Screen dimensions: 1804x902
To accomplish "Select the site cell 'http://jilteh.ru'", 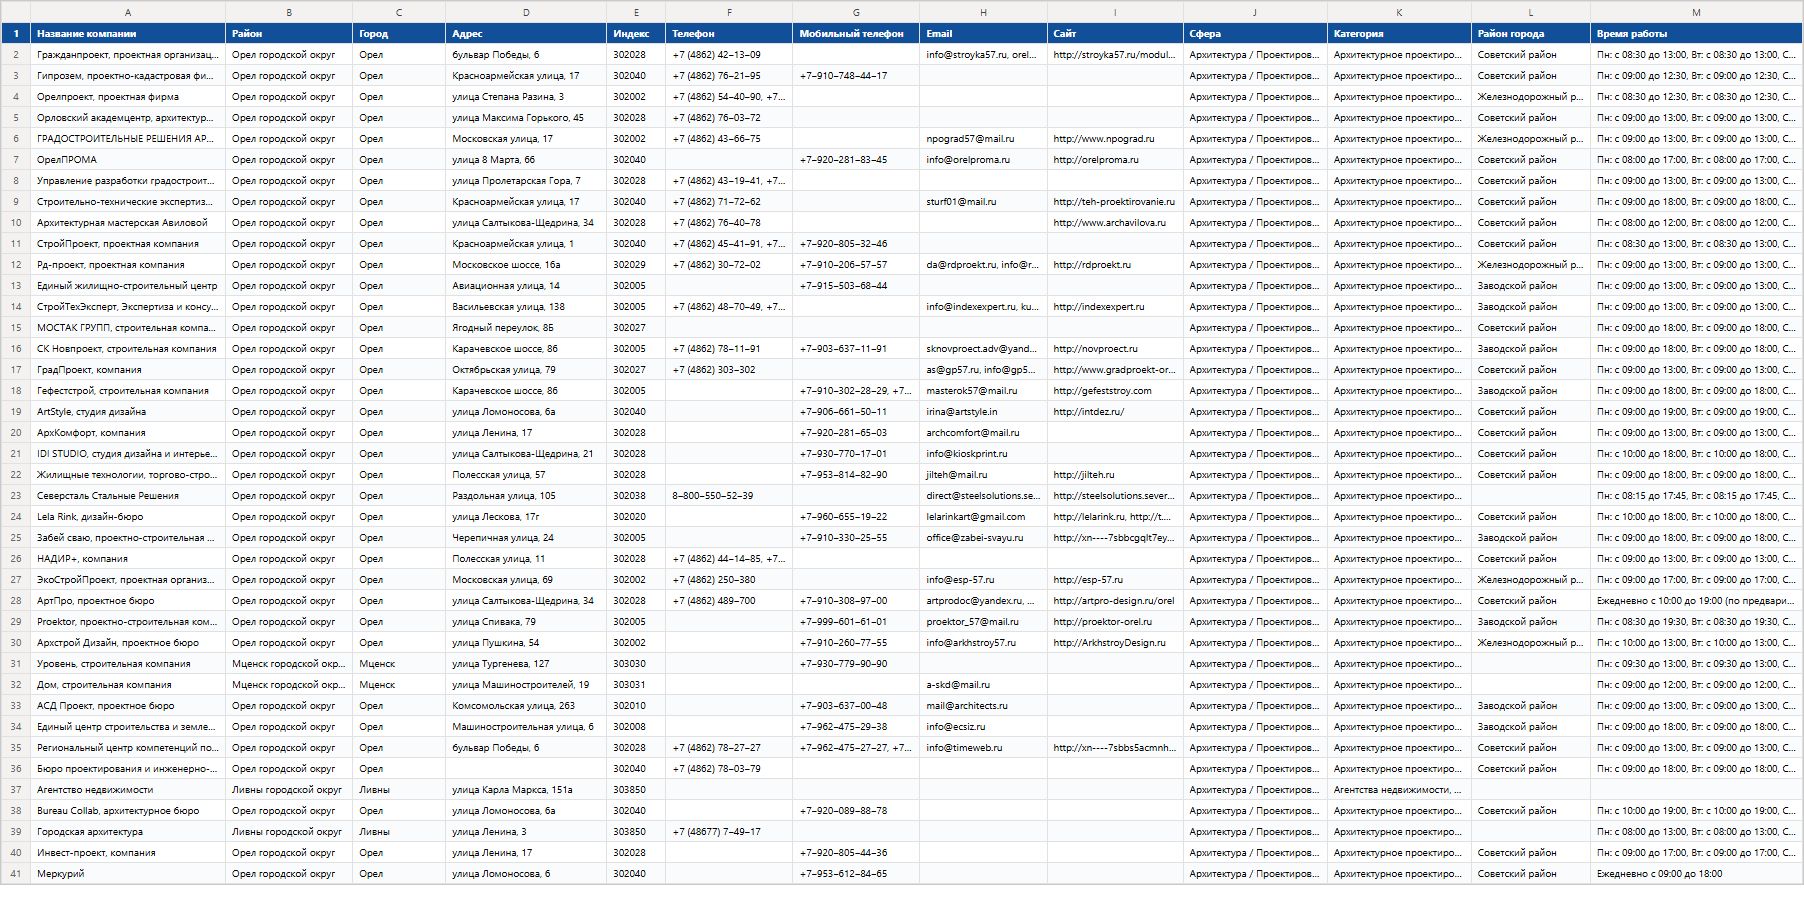I will tap(1115, 475).
